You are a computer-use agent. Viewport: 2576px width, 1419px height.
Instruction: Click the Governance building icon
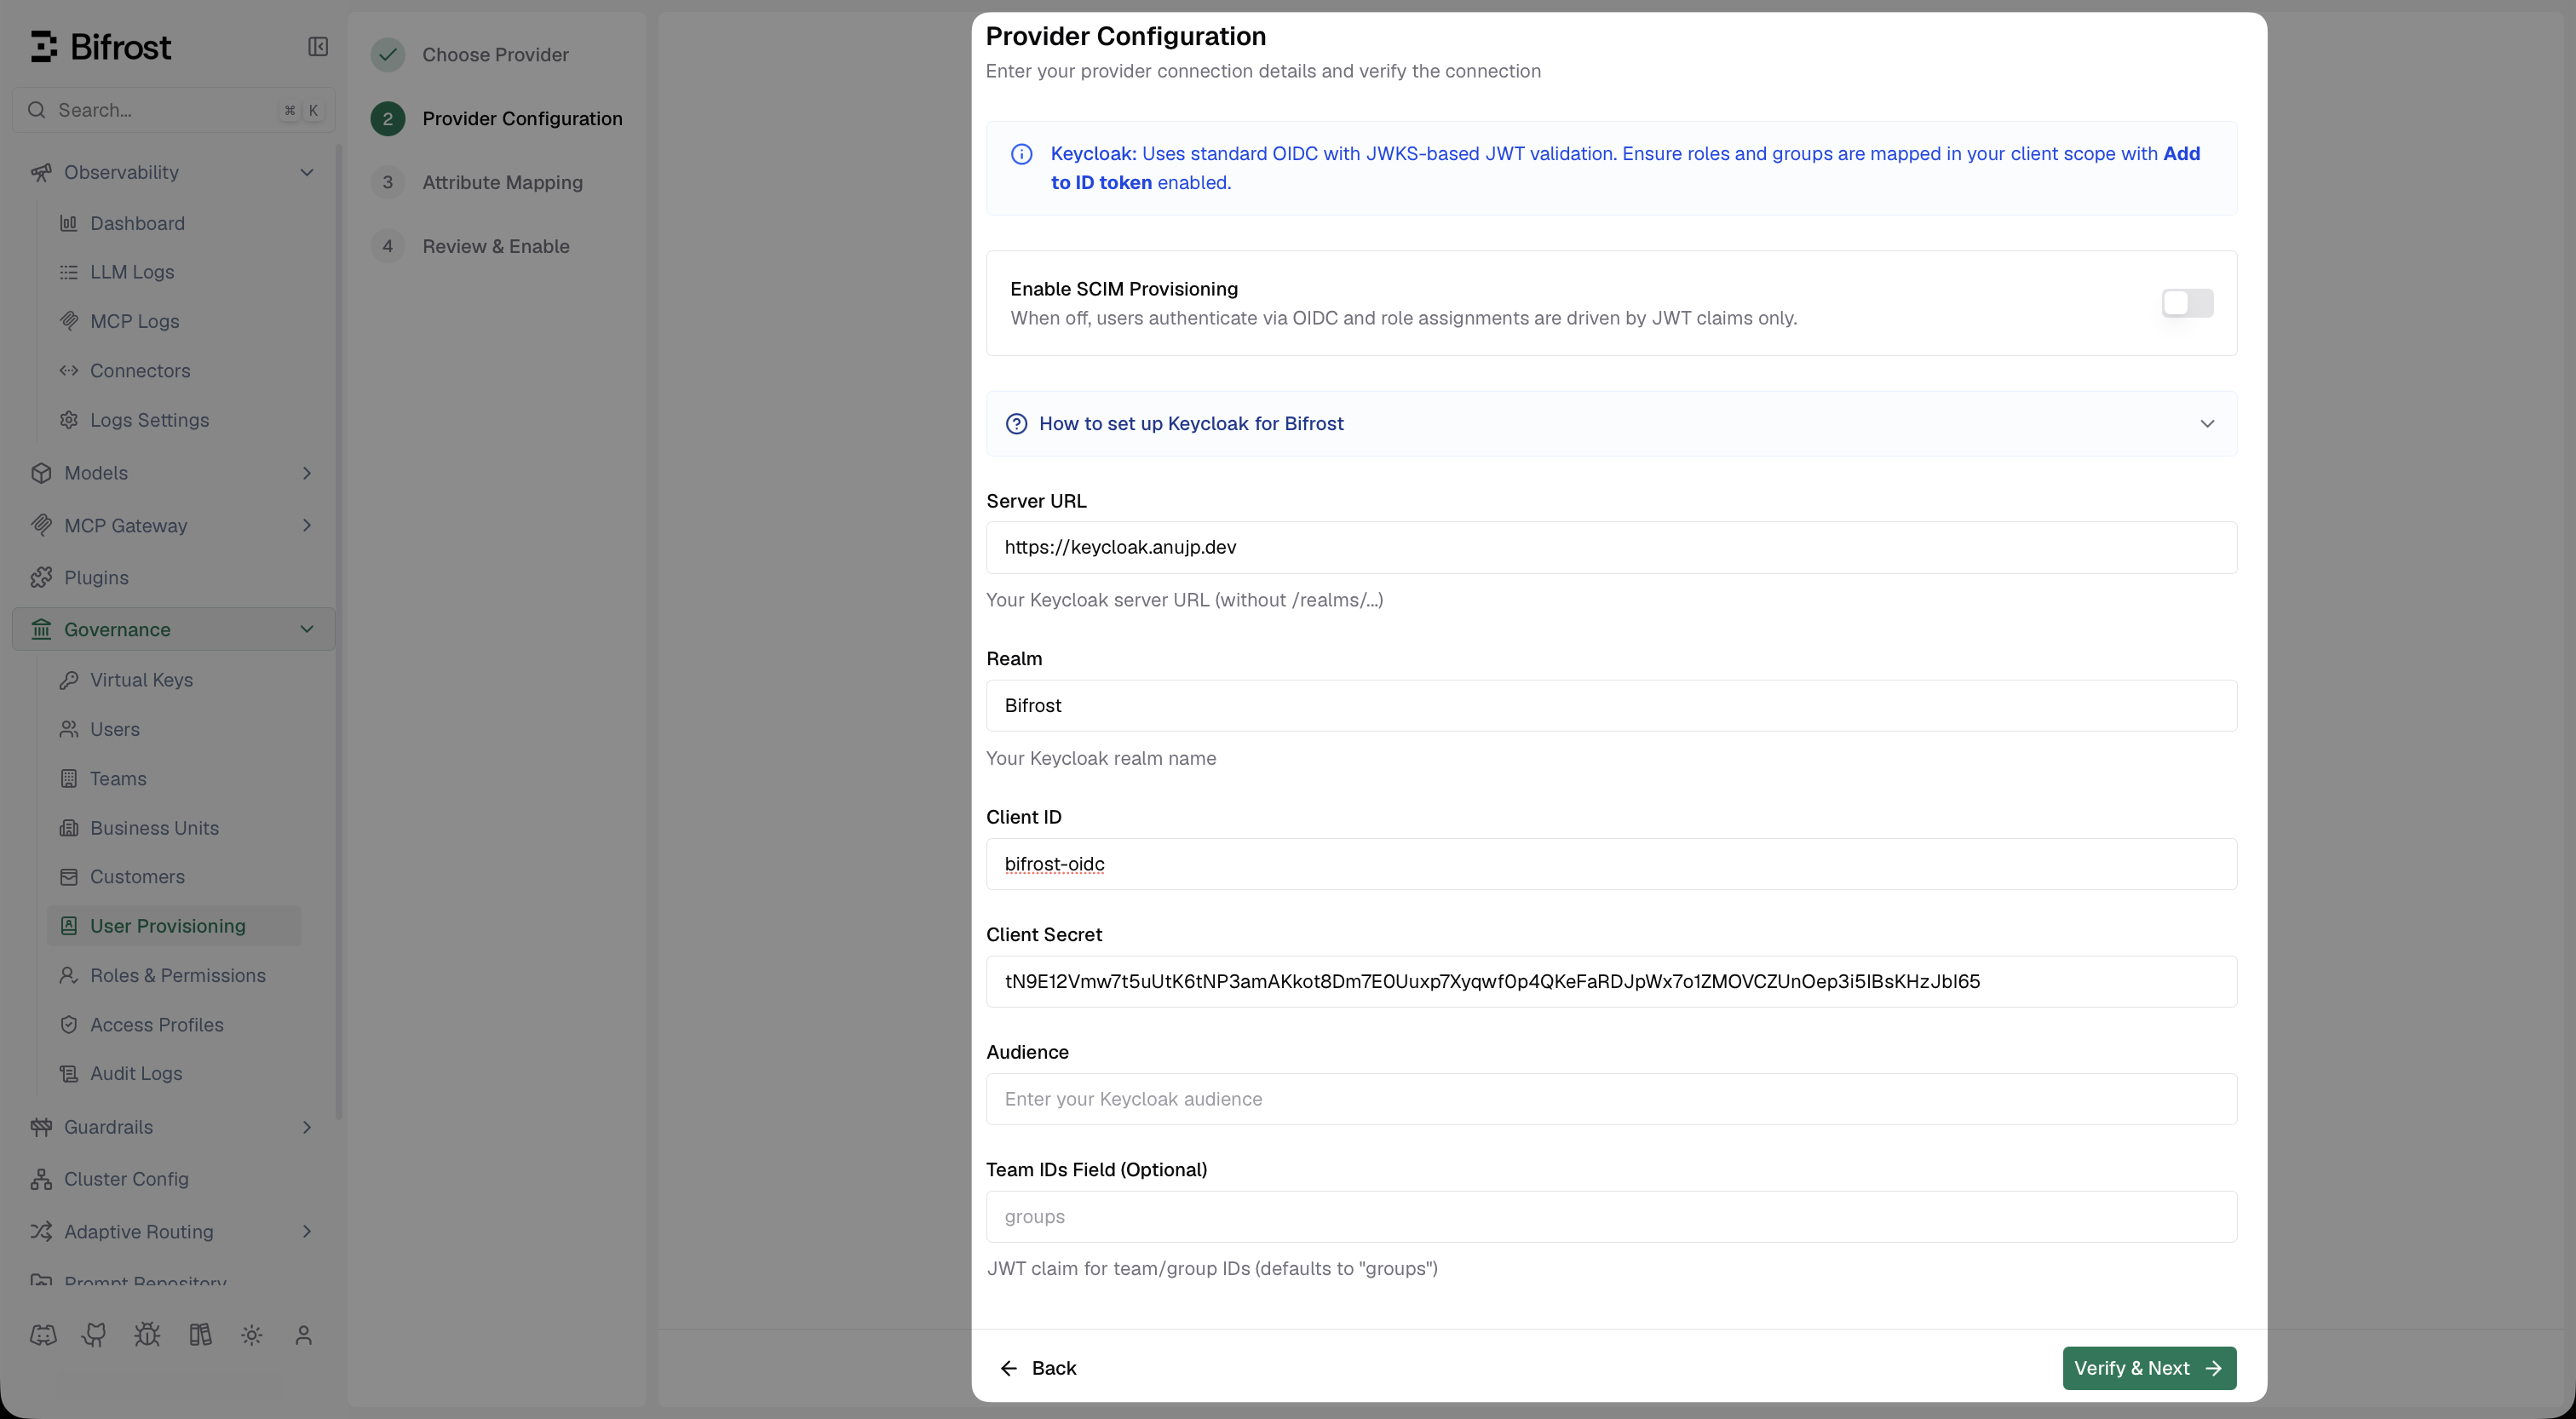click(41, 629)
